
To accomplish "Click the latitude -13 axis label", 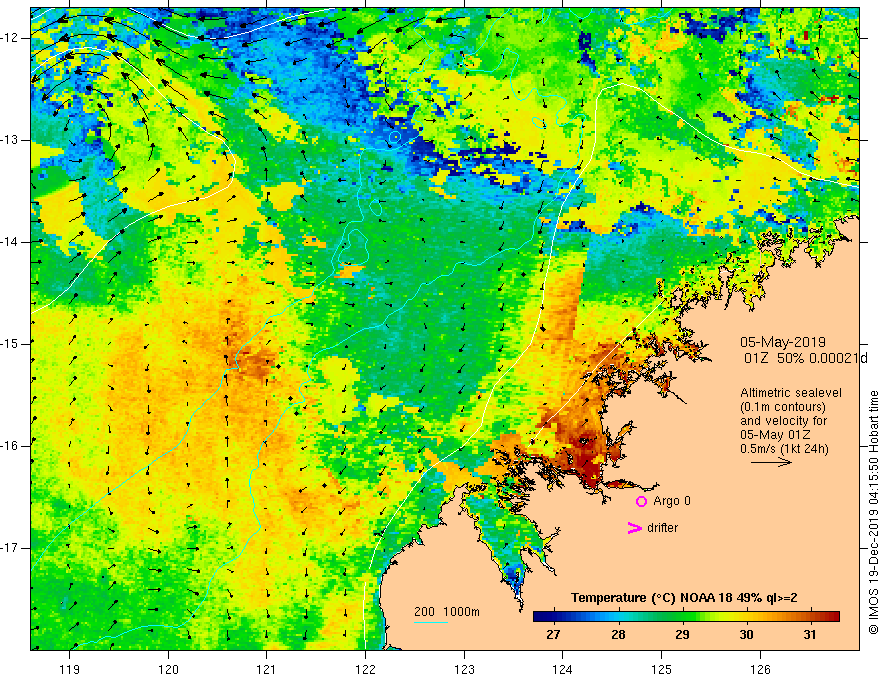I will pyautogui.click(x=10, y=140).
